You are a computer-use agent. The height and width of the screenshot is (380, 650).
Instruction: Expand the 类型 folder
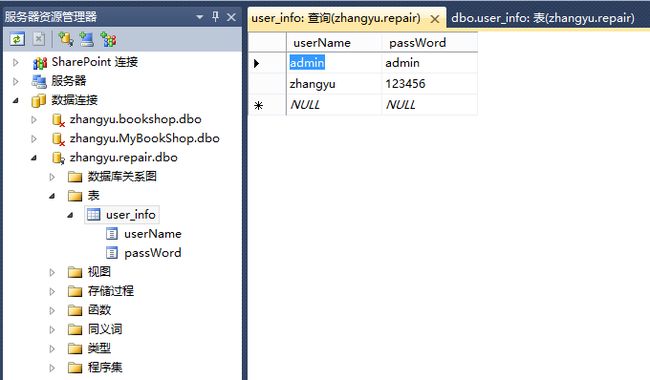coord(52,349)
